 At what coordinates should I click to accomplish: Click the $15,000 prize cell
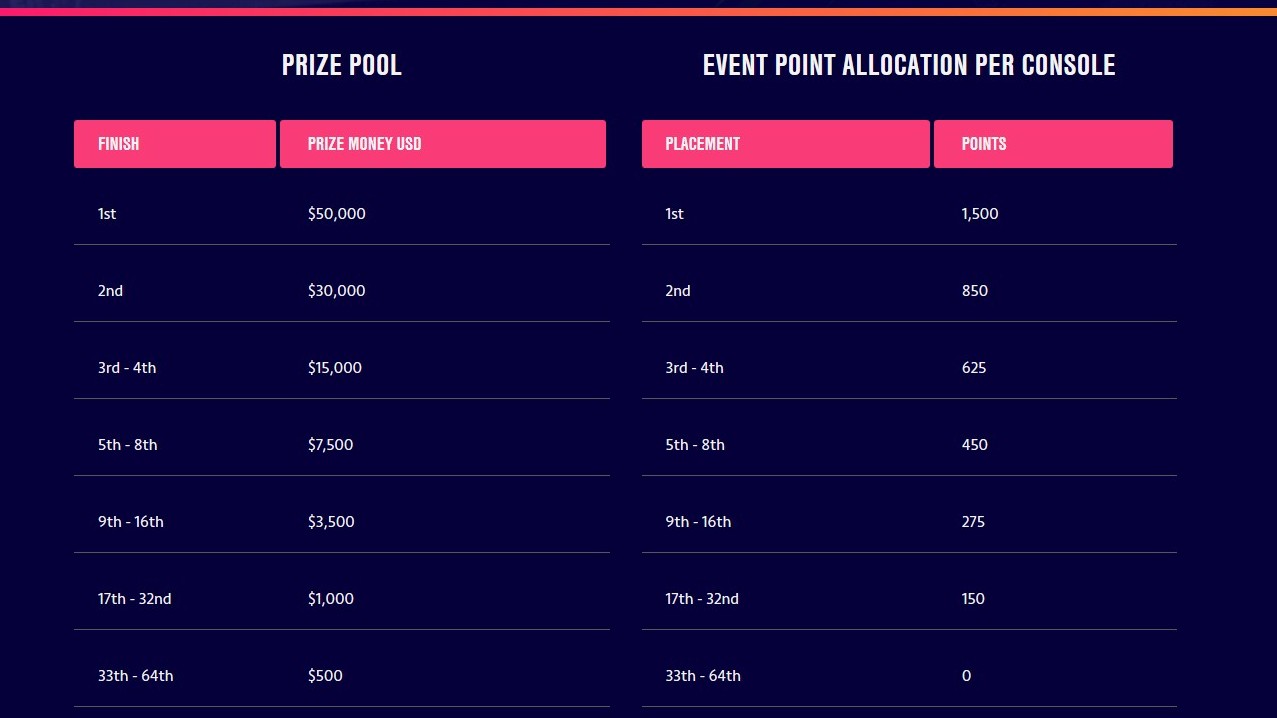pyautogui.click(x=335, y=368)
